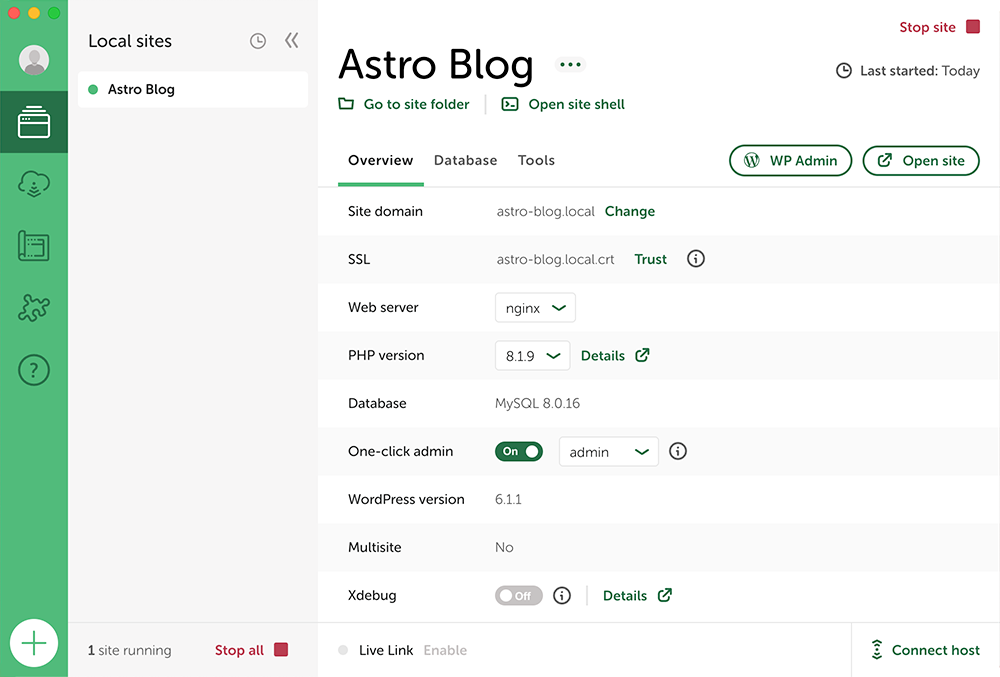Open Help using the question mark icon
Viewport: 1000px width, 677px height.
click(33, 370)
